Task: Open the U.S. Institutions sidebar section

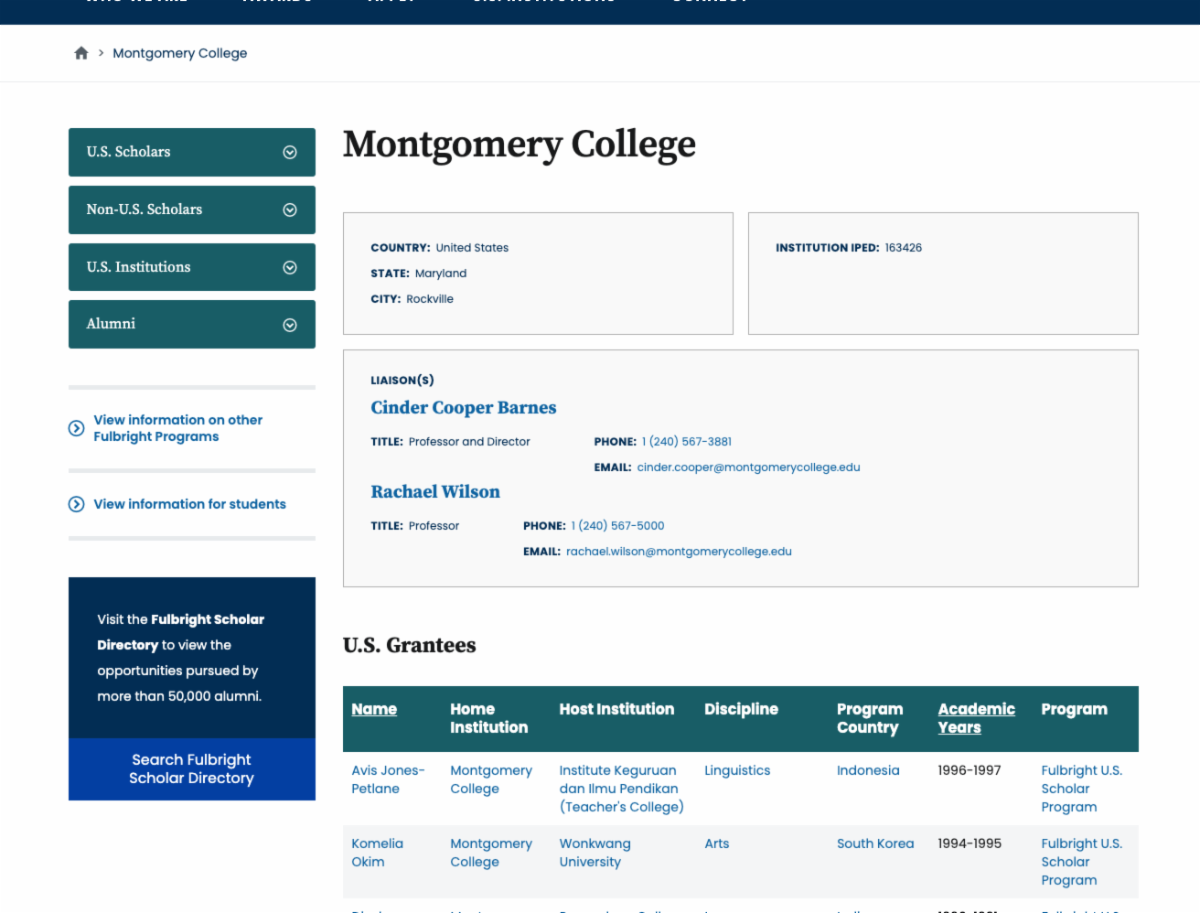Action: pos(192,267)
